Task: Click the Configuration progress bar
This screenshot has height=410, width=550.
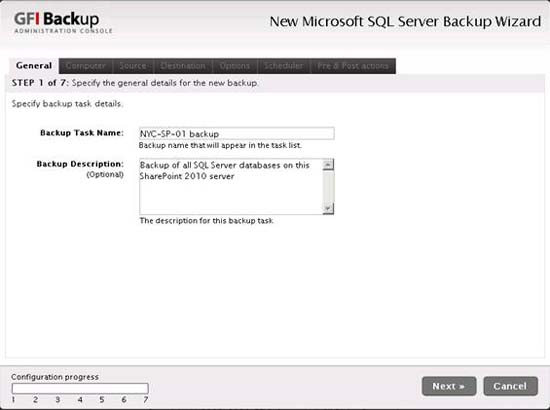Action: (80, 388)
